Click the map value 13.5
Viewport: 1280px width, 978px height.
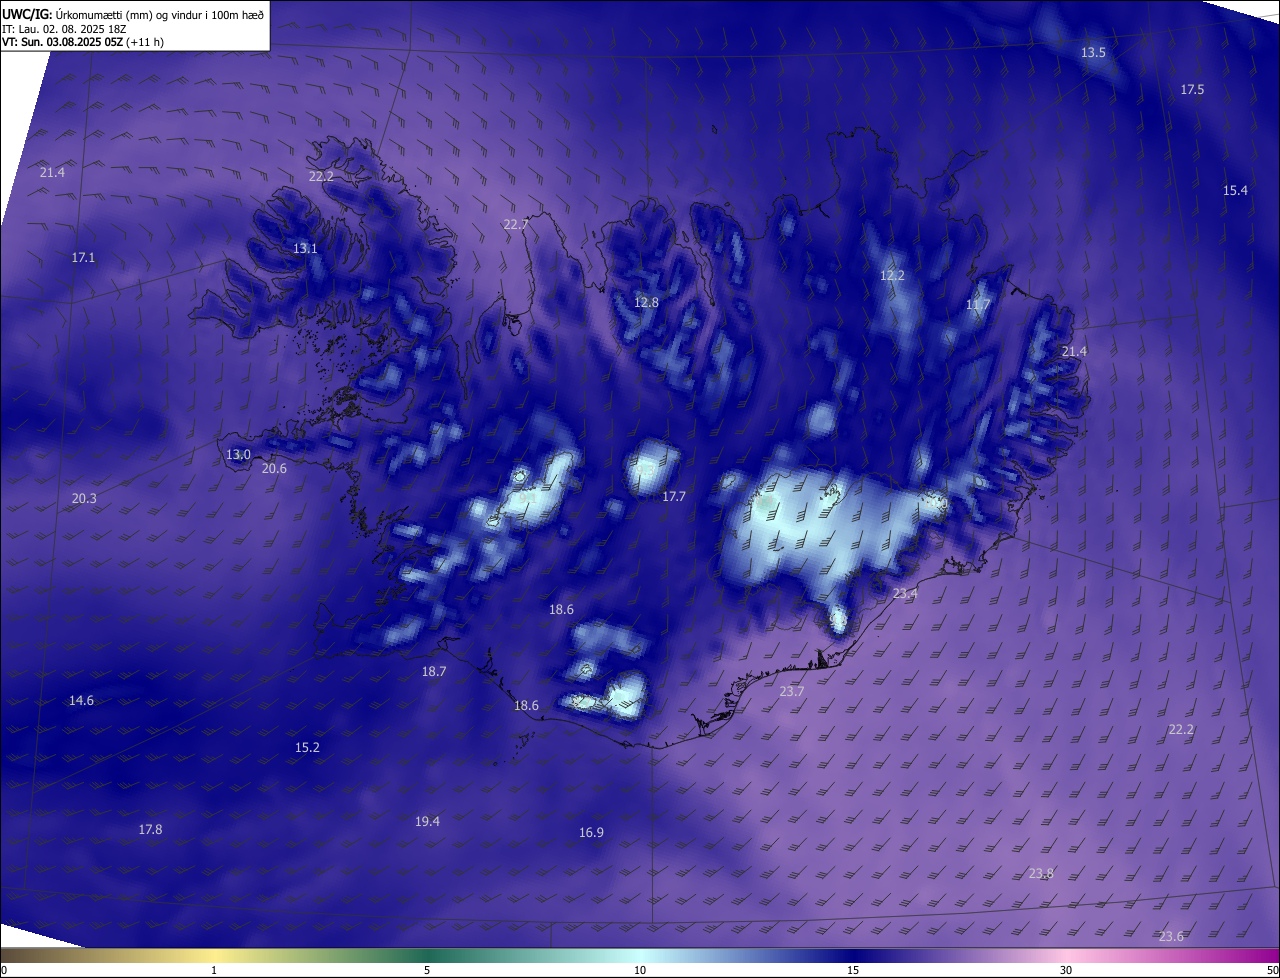tap(1094, 52)
